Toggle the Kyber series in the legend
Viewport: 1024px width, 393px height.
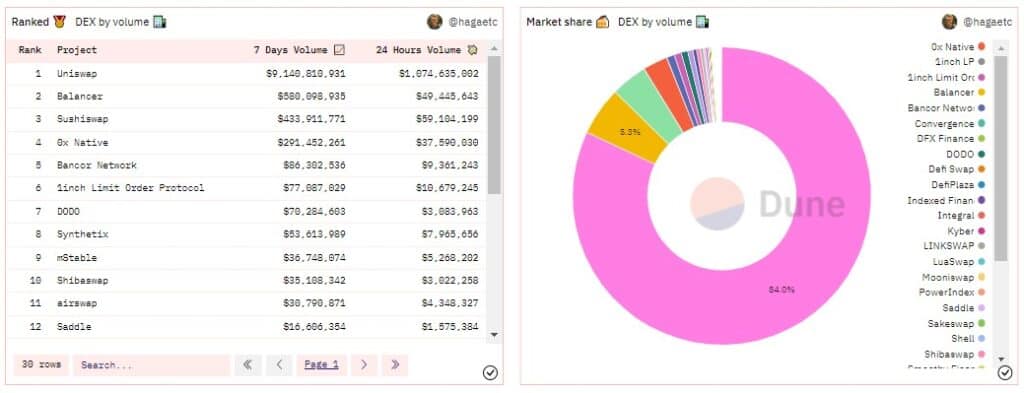pos(965,231)
